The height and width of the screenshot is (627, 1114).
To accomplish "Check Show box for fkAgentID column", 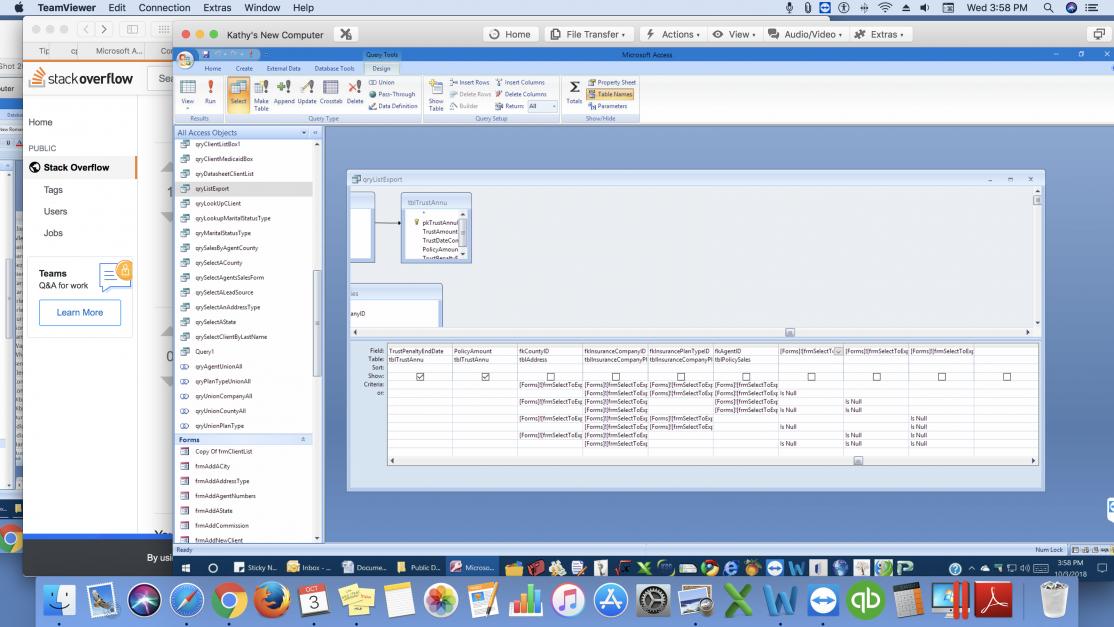I will point(746,376).
